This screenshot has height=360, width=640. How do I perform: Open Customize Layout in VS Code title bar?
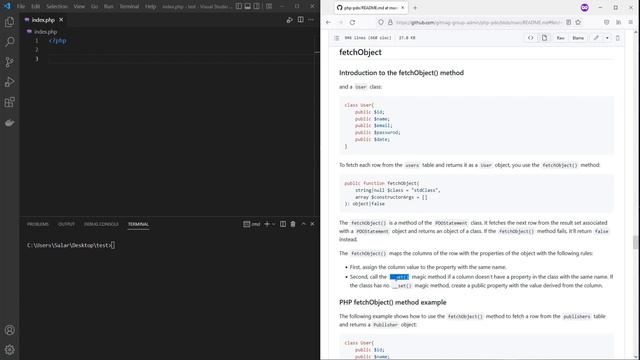[269, 6]
